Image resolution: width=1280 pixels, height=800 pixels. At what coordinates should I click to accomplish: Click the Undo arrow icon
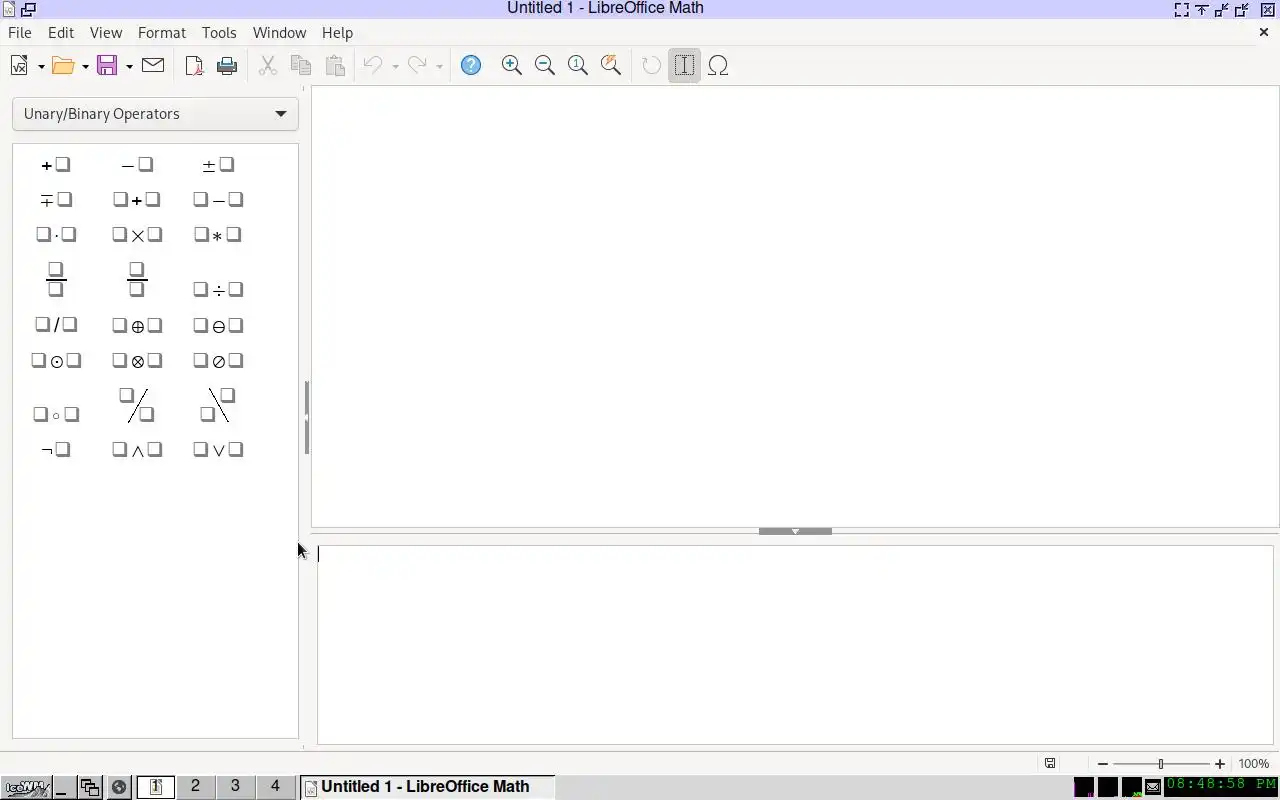pos(373,66)
